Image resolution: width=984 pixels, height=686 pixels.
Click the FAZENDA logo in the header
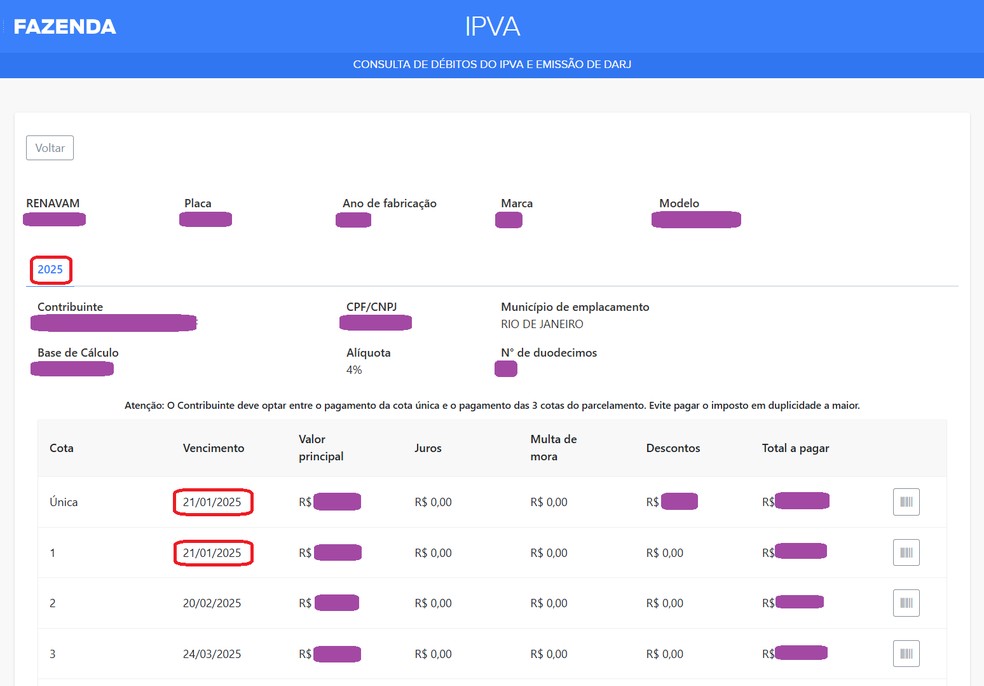click(x=65, y=27)
